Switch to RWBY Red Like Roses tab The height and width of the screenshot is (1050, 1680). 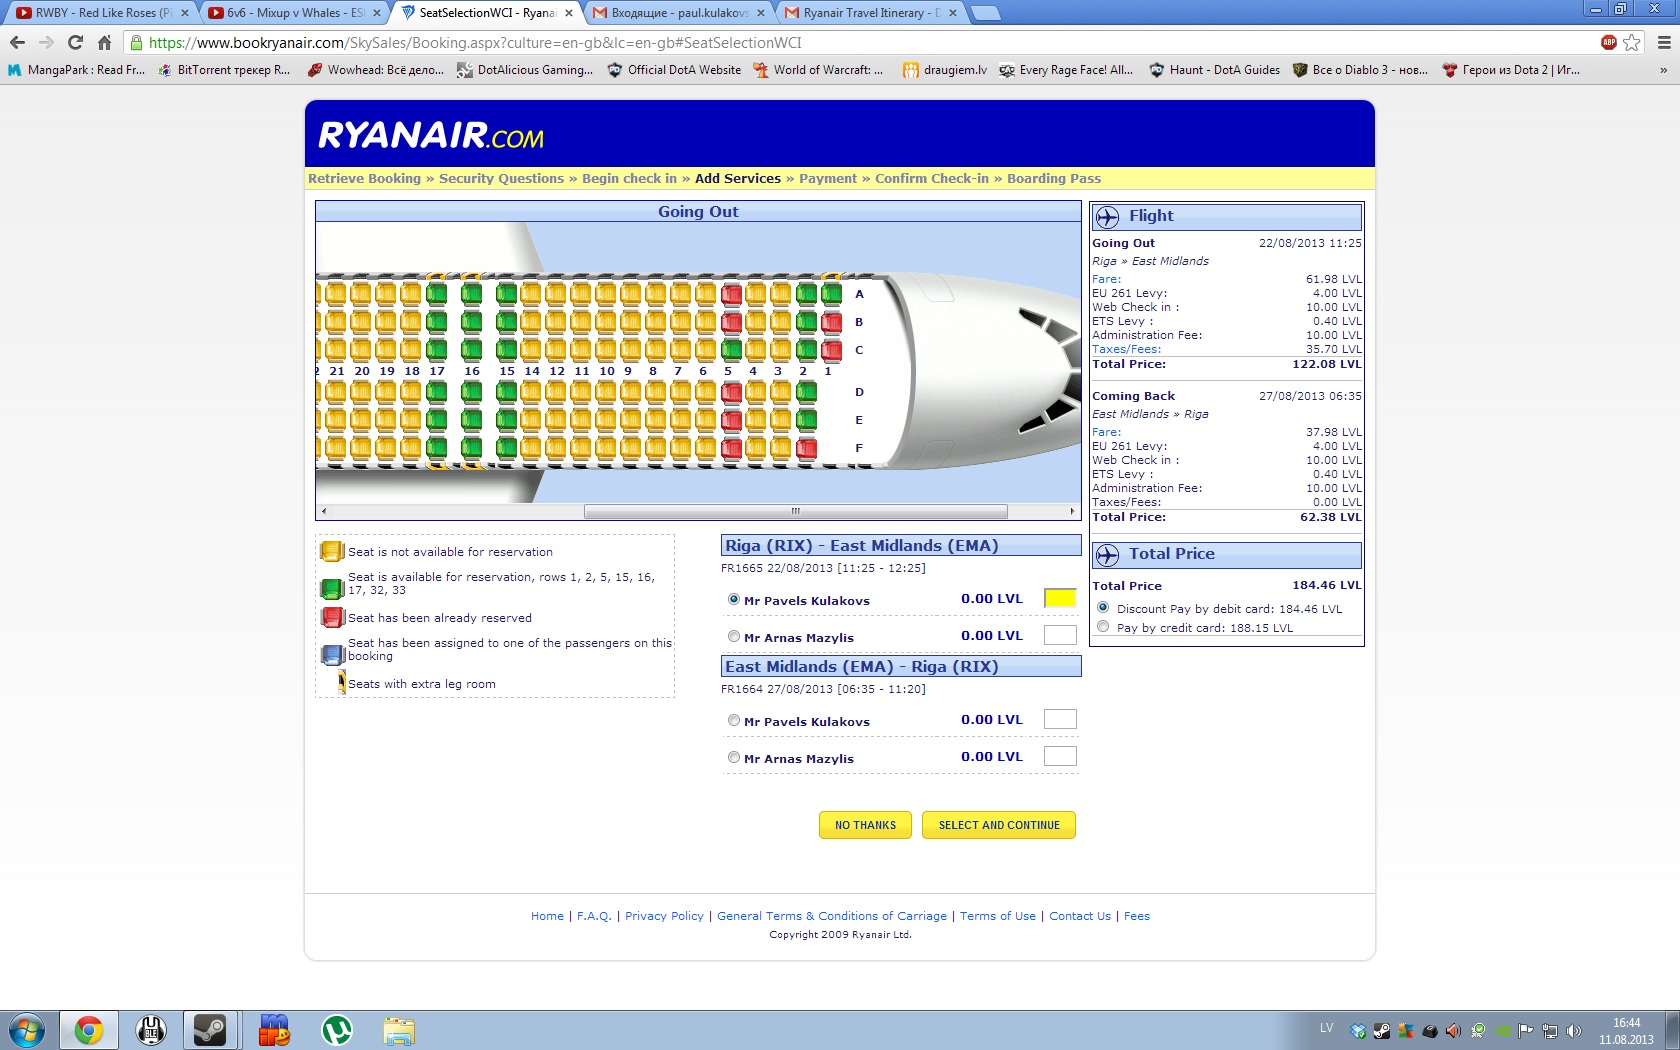point(103,13)
